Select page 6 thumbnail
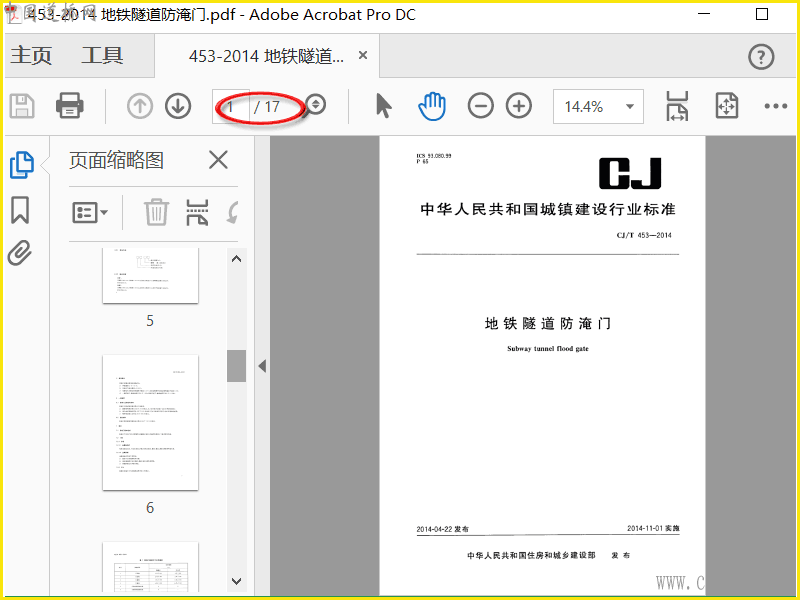The height and width of the screenshot is (600, 800). [x=151, y=422]
